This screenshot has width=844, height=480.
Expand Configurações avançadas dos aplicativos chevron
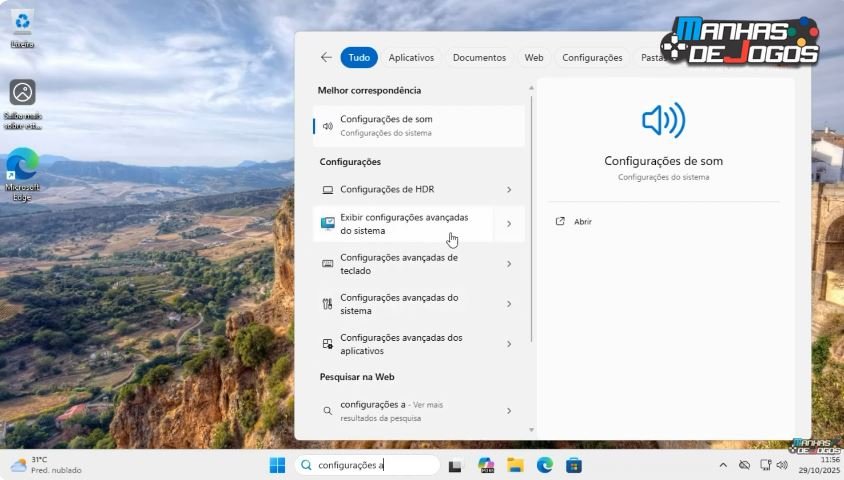(x=508, y=344)
